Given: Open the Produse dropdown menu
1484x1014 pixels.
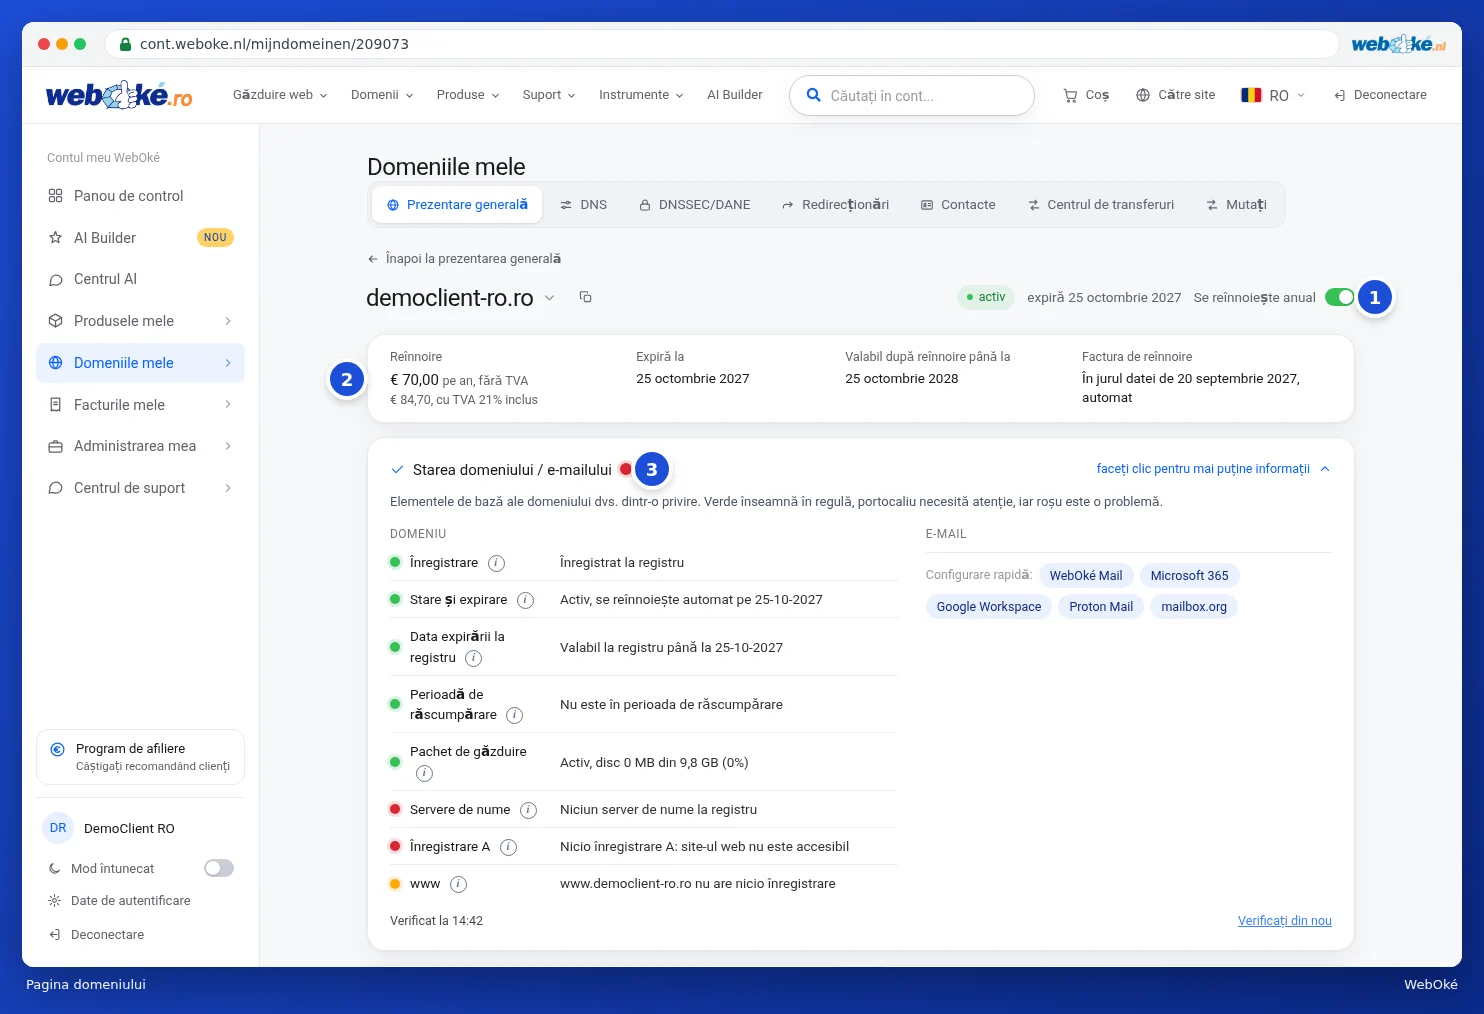Looking at the screenshot, I should 468,95.
